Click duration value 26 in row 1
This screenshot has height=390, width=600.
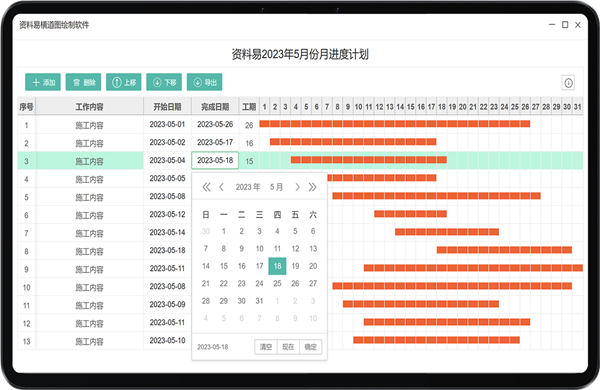coord(249,125)
